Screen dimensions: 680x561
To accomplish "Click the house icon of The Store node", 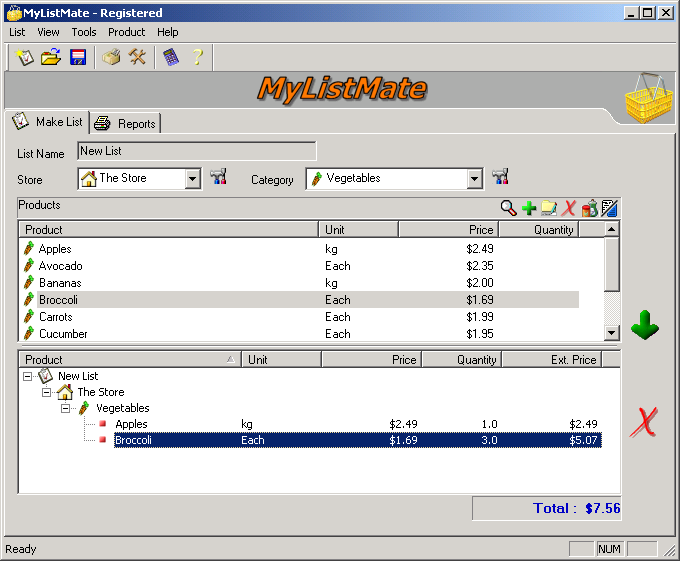I will [x=65, y=392].
